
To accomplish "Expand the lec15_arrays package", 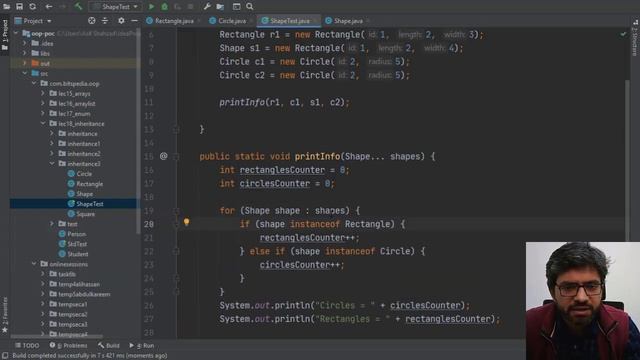I will (43, 93).
